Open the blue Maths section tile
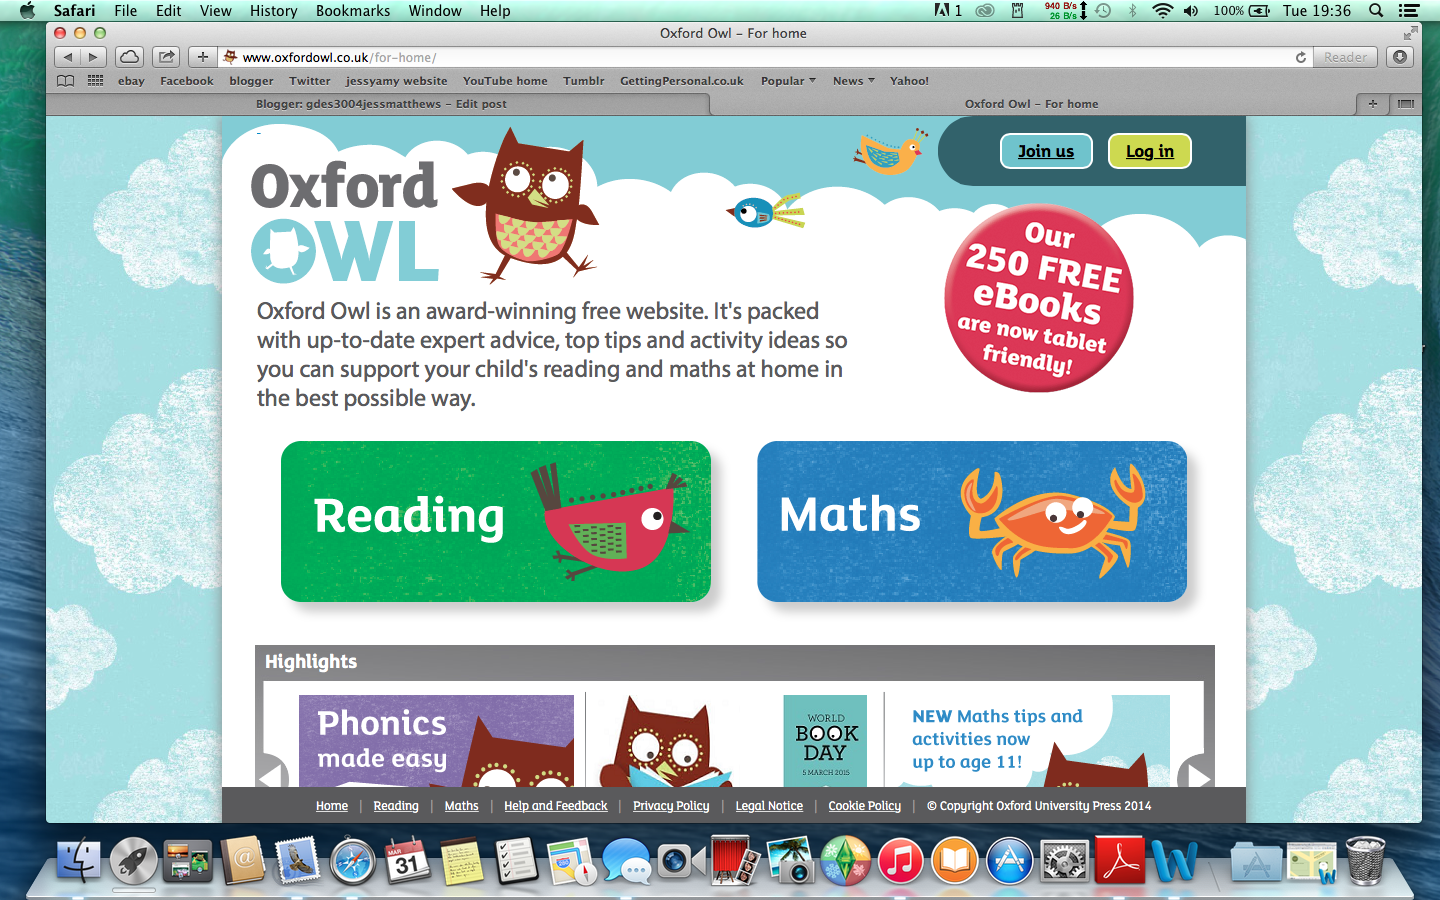 pos(972,521)
